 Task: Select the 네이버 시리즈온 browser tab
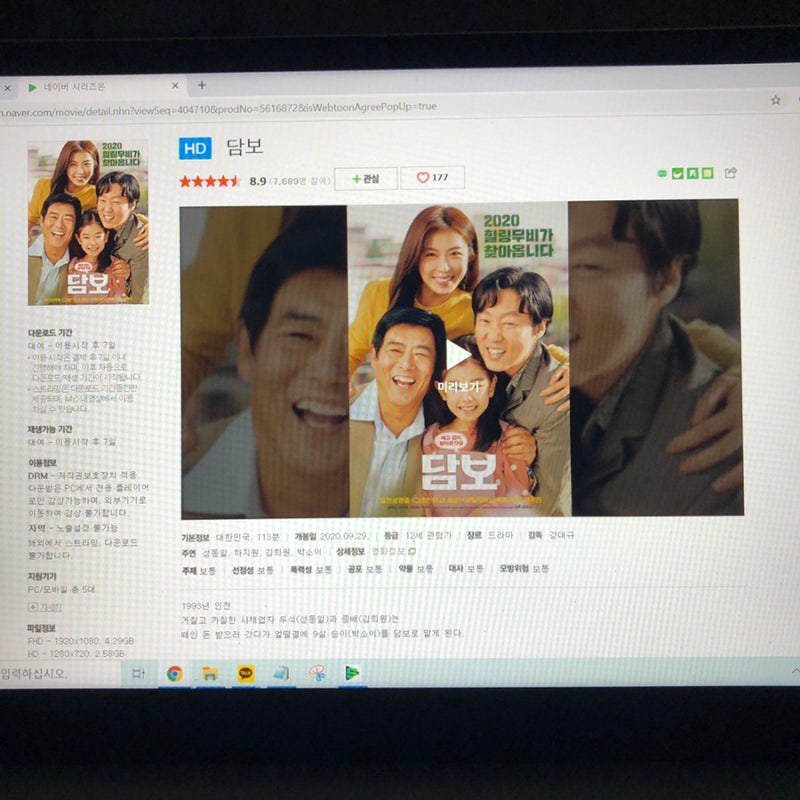(x=104, y=87)
